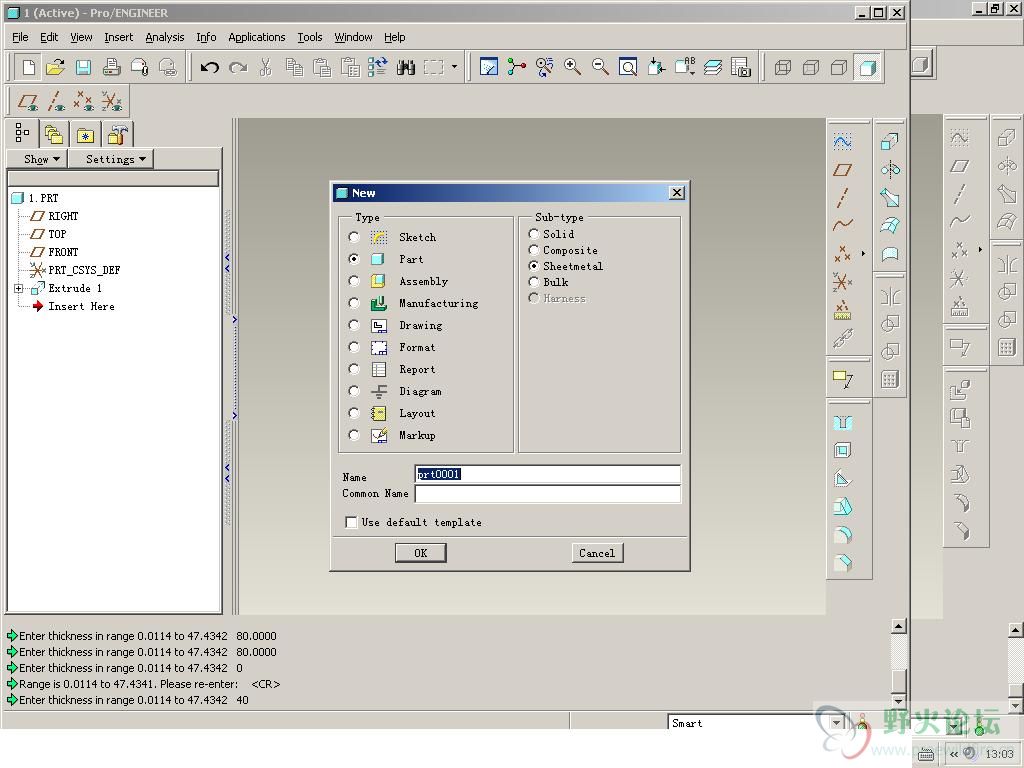The width and height of the screenshot is (1024, 768).
Task: Open the Favorites tab in navigator
Action: pyautogui.click(x=86, y=135)
